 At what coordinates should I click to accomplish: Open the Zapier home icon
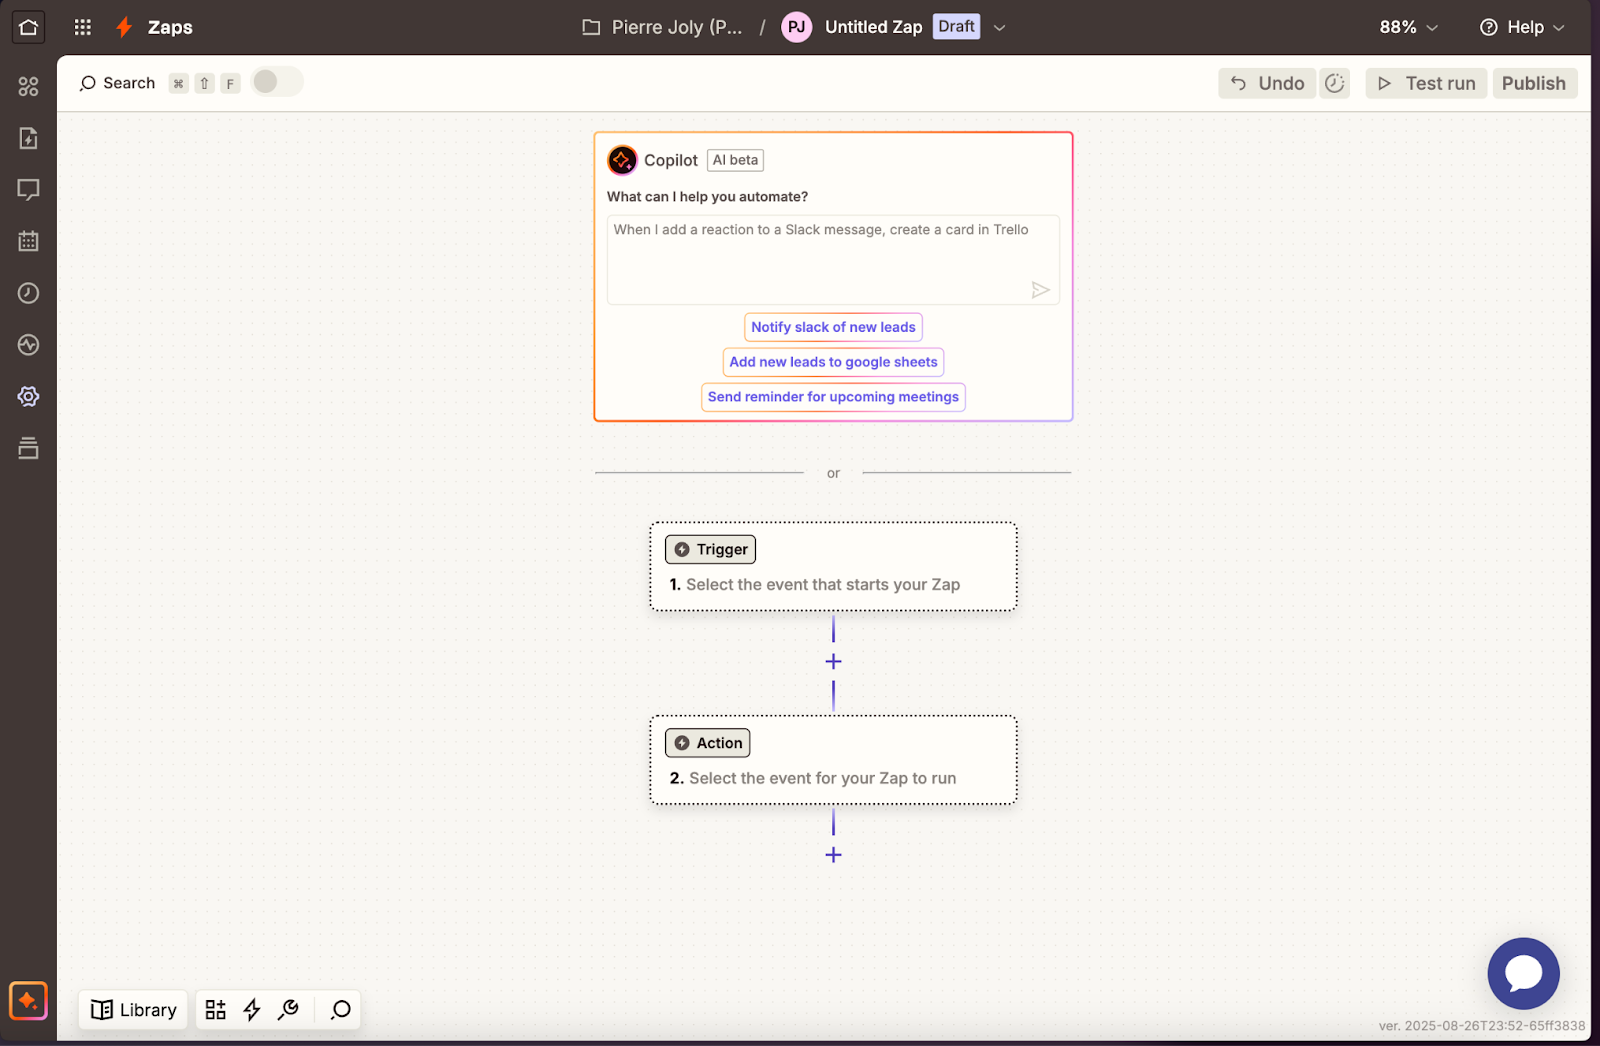[x=28, y=27]
